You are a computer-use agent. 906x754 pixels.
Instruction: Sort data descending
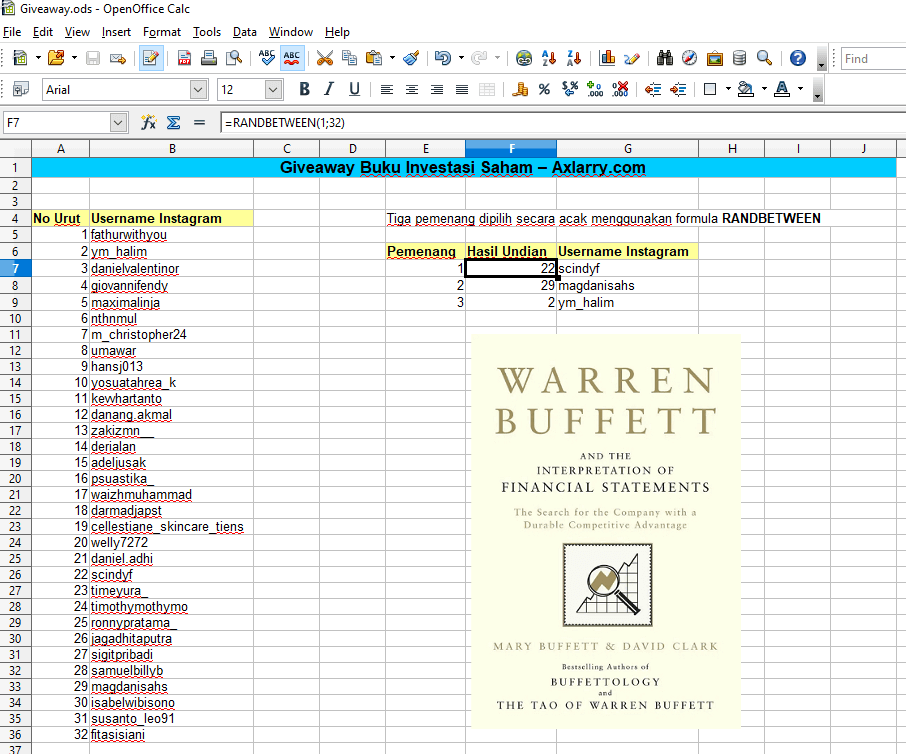pos(574,58)
